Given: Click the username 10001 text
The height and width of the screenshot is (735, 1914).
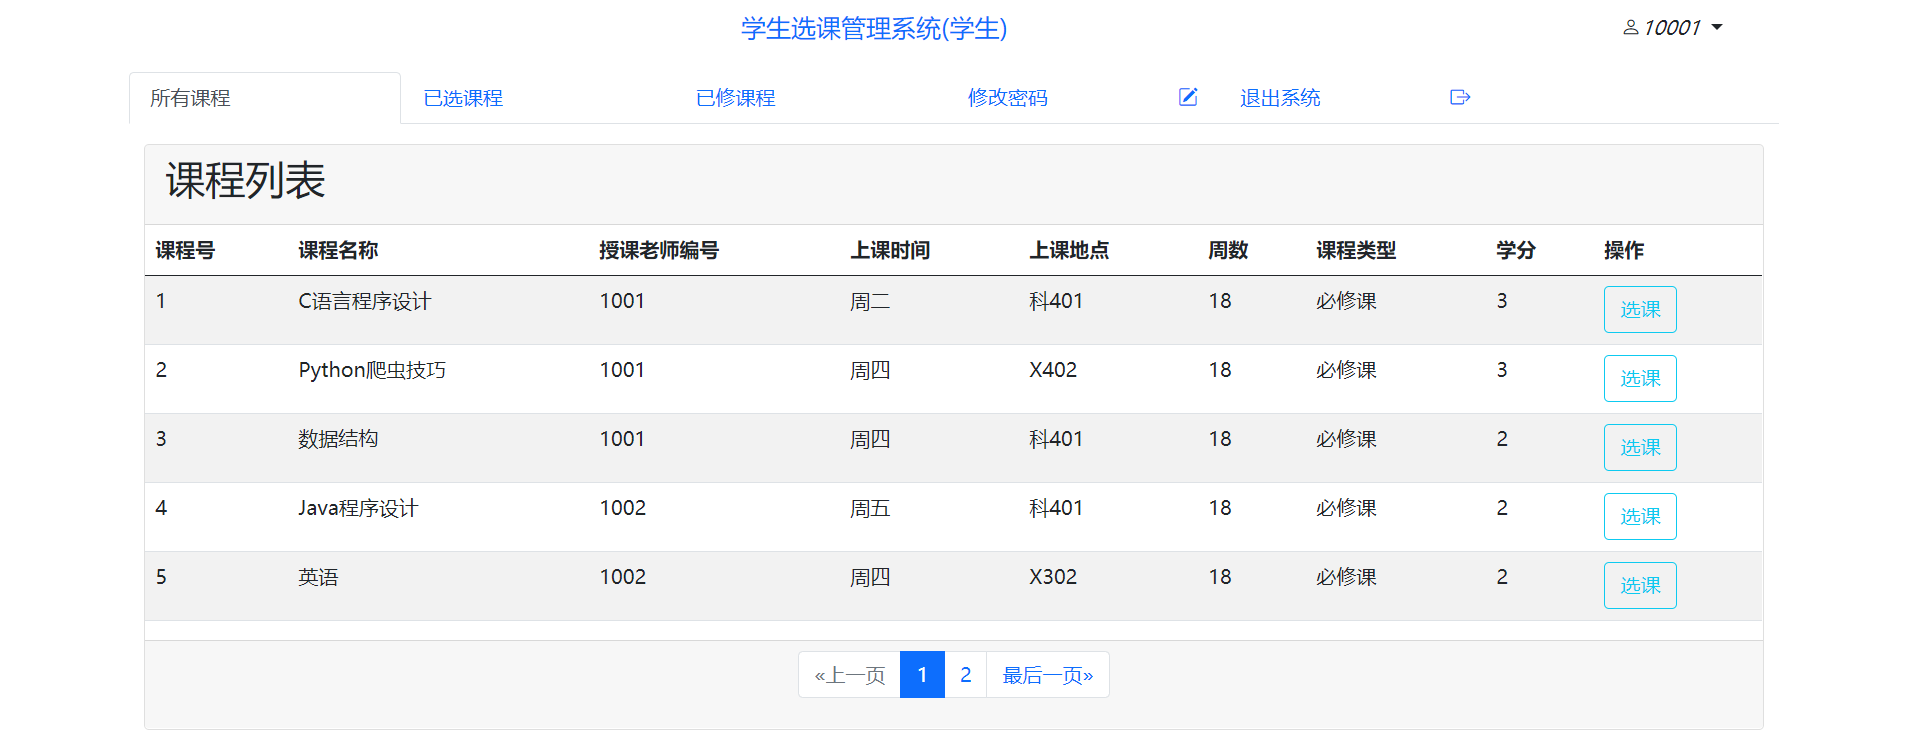Looking at the screenshot, I should pos(1672,28).
